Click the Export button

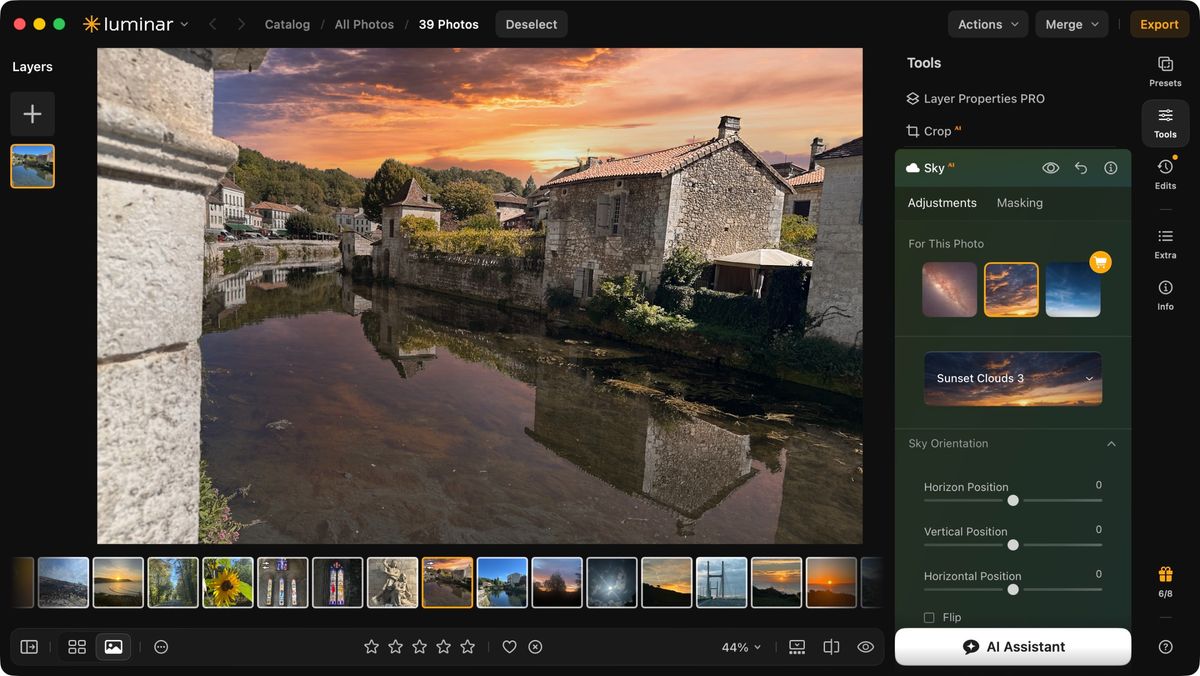[1159, 24]
